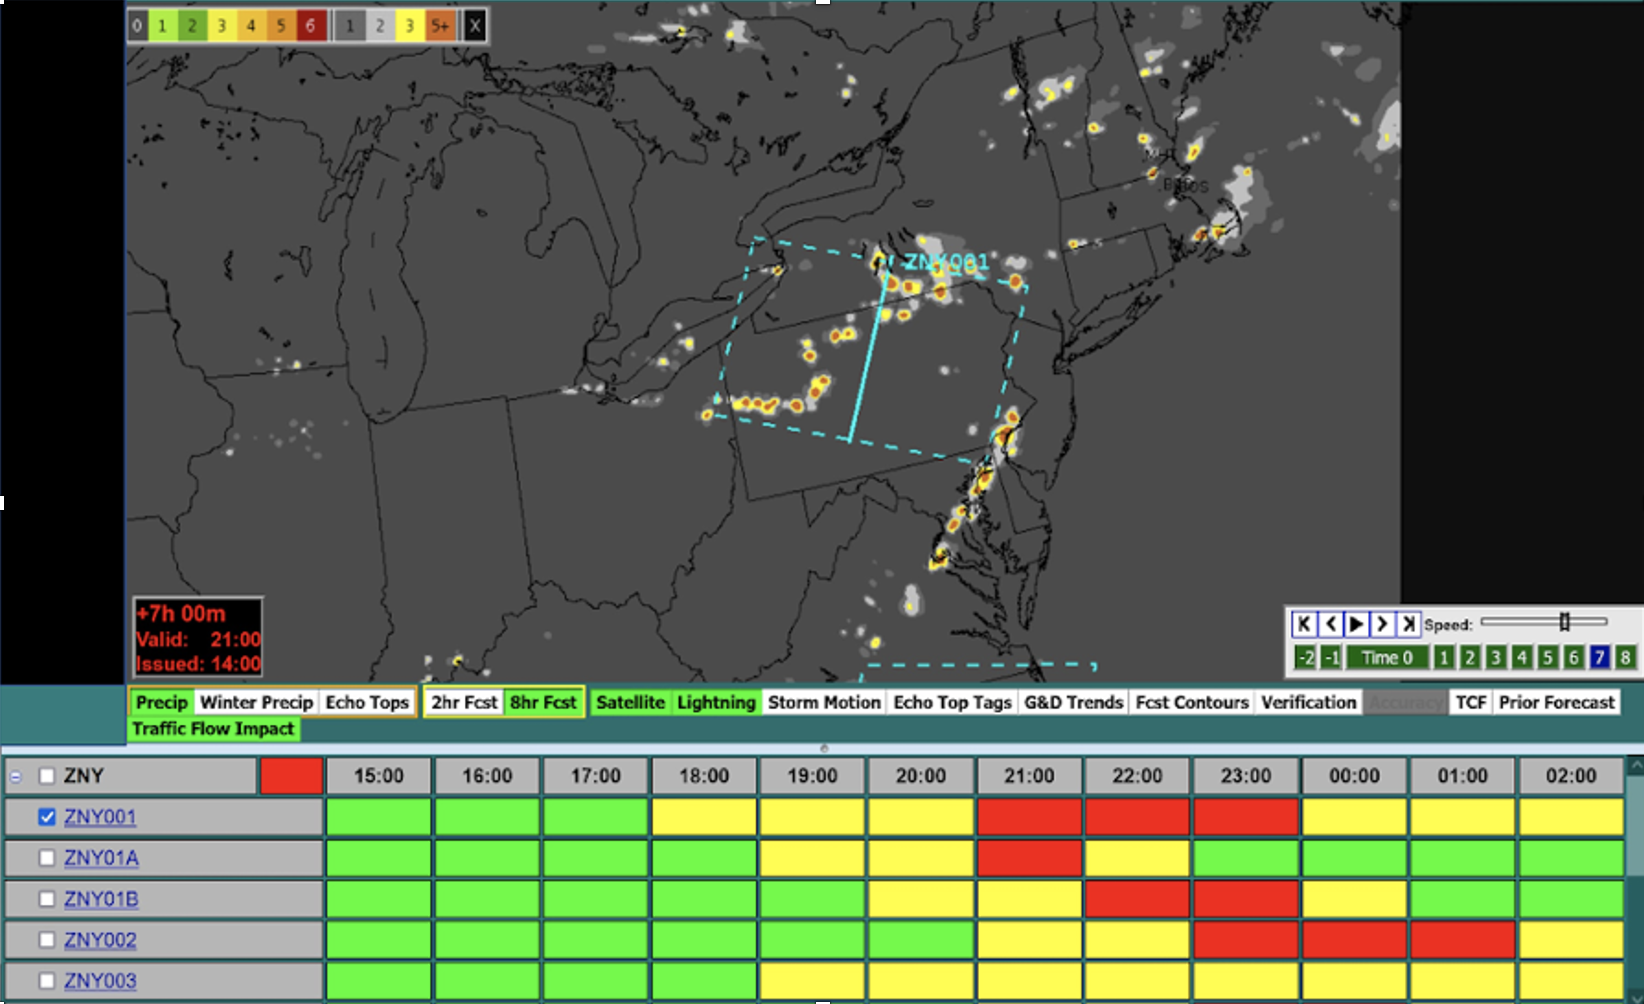Click ZNY001 red cell at 21:00
The image size is (1644, 1004).
[x=1029, y=817]
